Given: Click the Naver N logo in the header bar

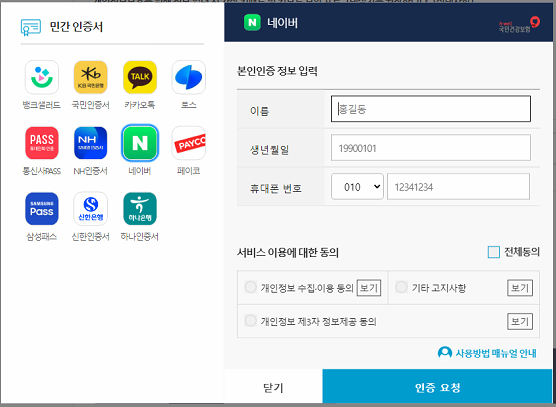Looking at the screenshot, I should [252, 22].
